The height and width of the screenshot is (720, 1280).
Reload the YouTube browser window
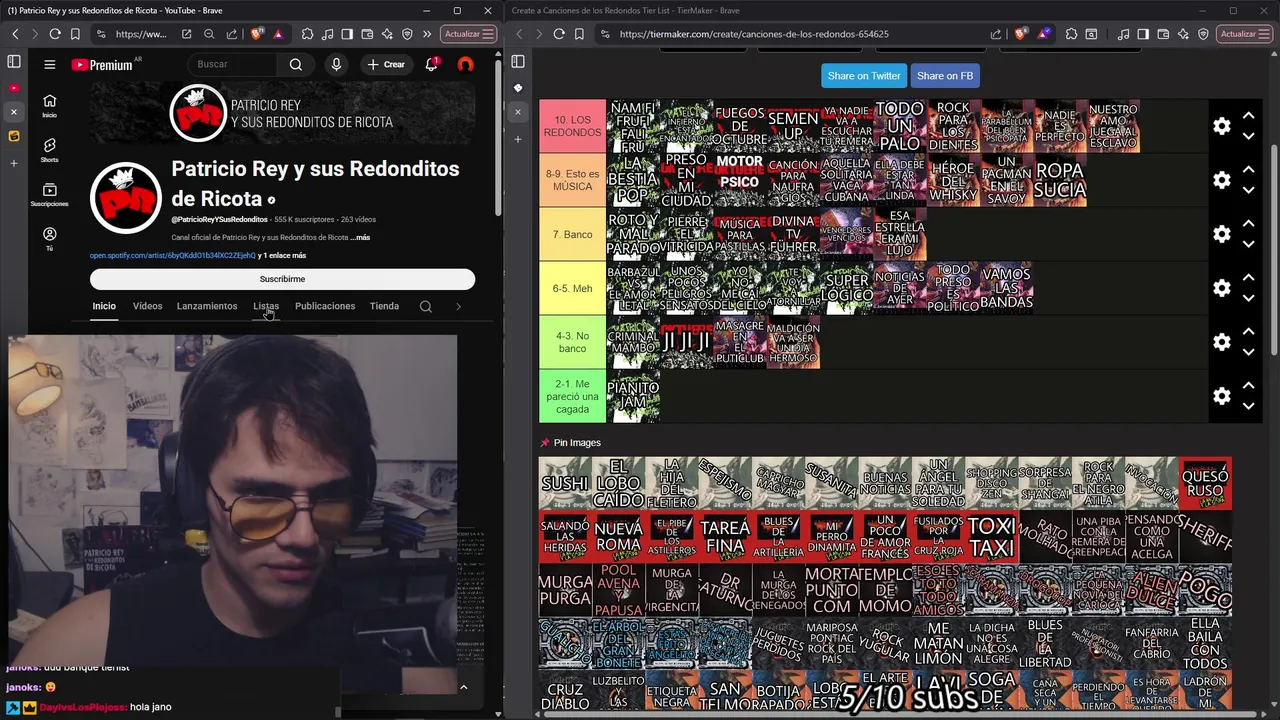pyautogui.click(x=55, y=34)
